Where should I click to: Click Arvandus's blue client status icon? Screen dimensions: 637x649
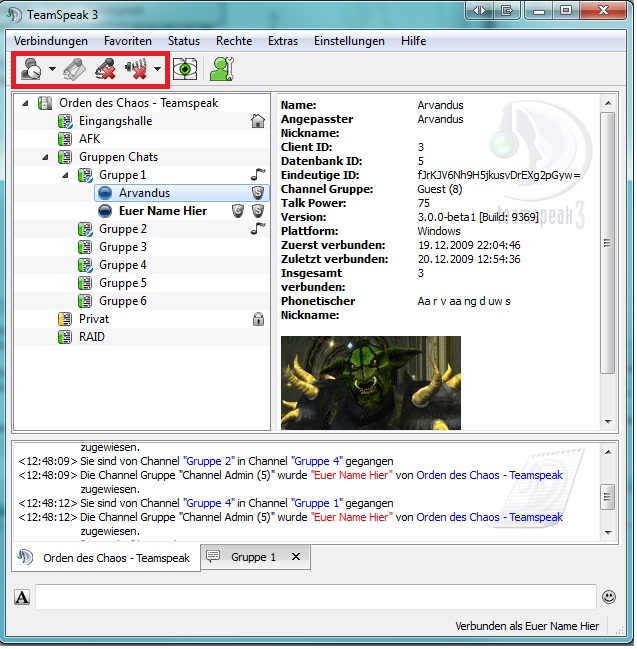click(106, 193)
